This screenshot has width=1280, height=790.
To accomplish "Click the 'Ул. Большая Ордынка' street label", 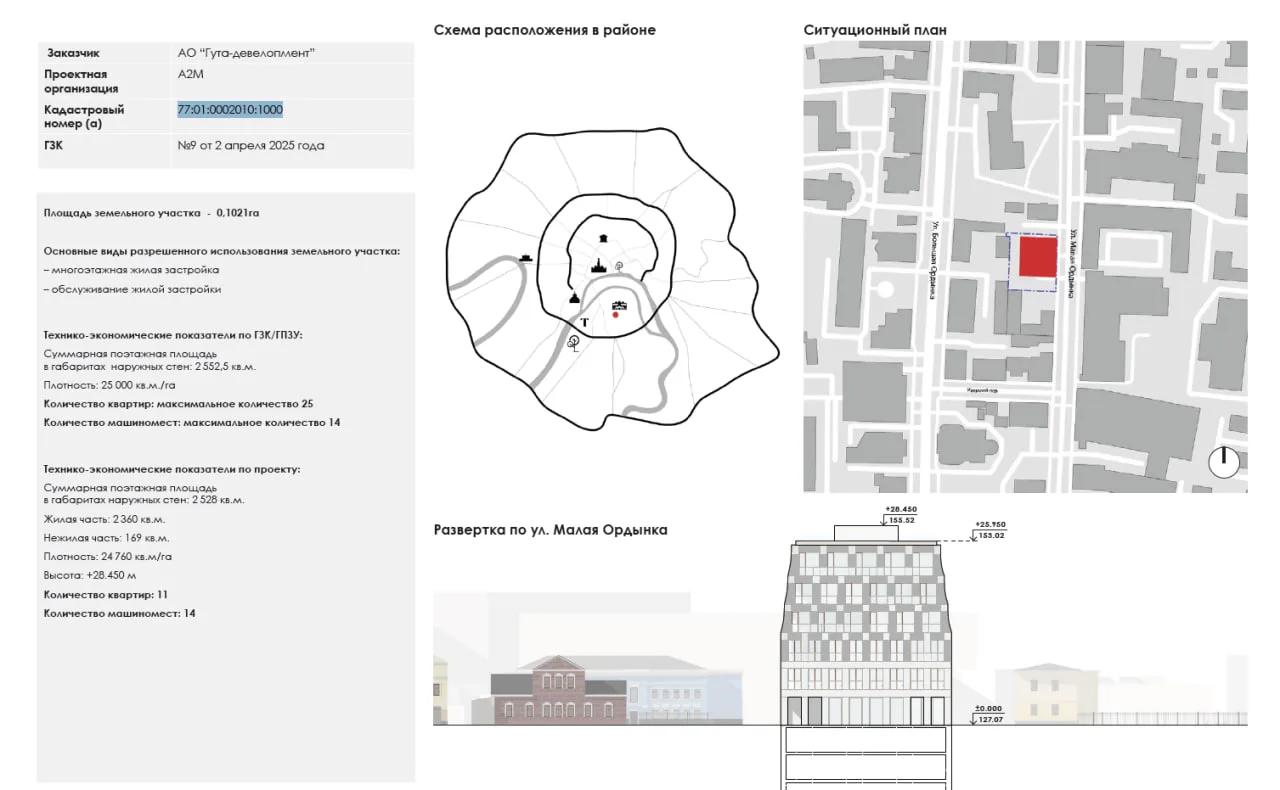I will click(932, 260).
